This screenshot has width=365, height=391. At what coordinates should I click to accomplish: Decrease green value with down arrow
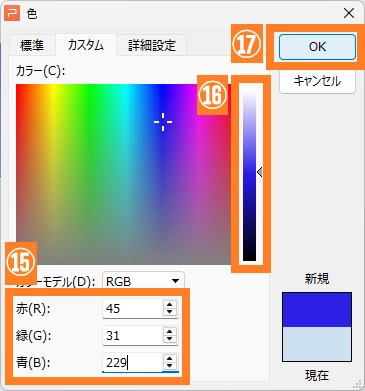[x=170, y=339]
